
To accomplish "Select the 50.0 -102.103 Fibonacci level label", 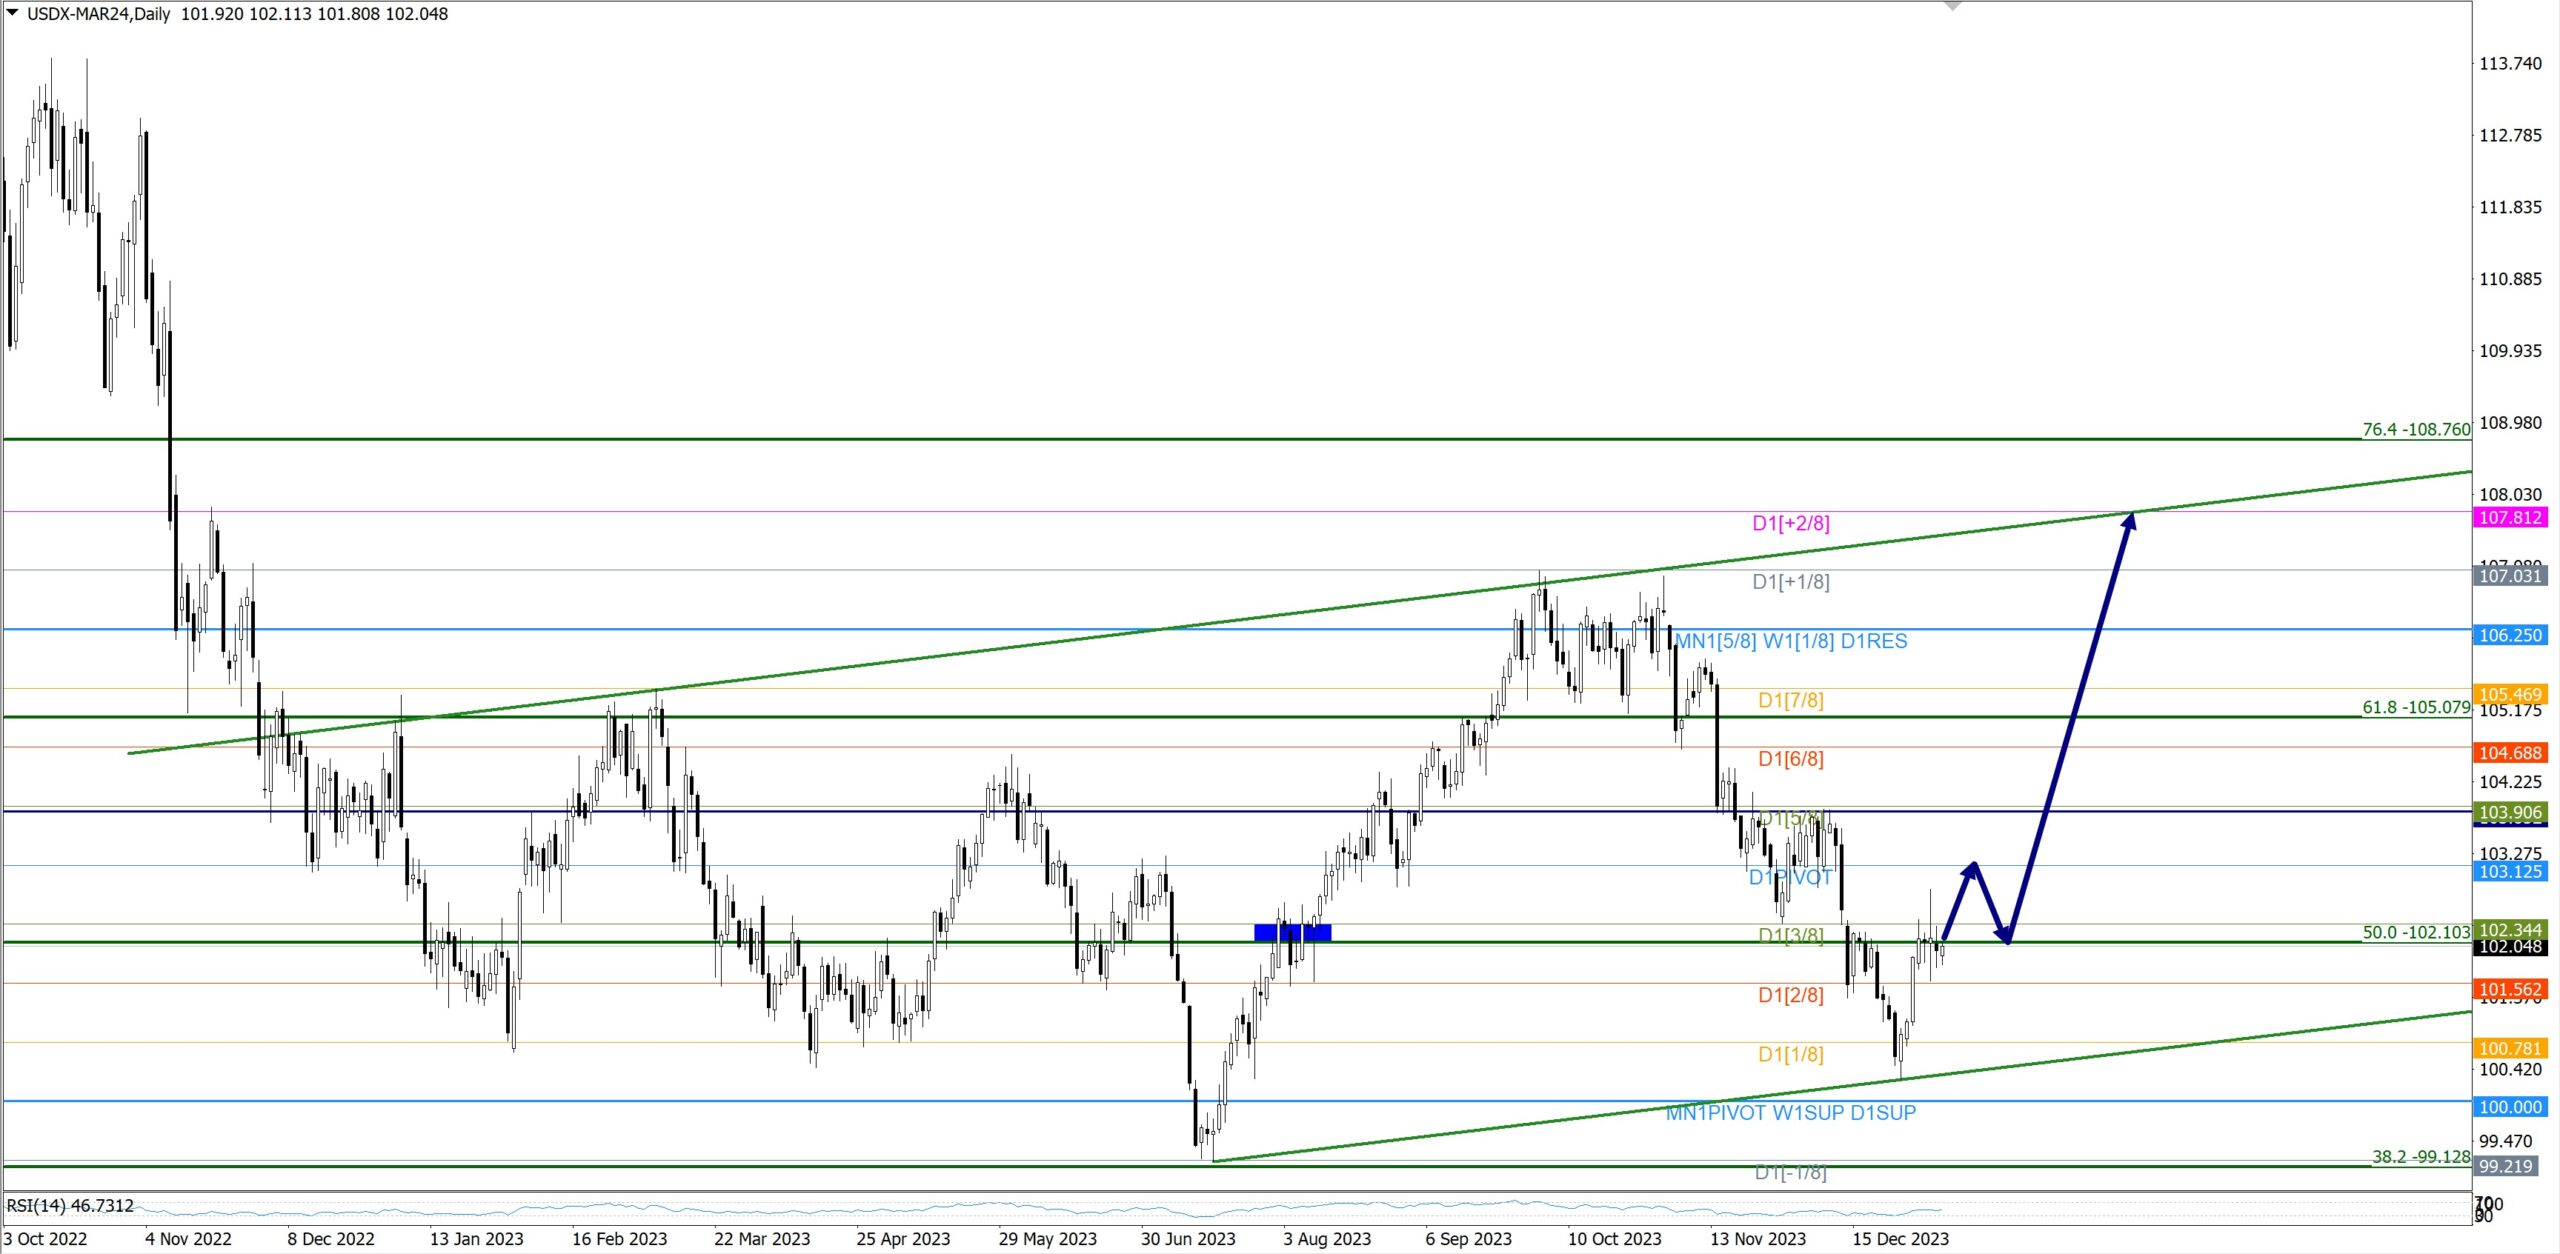I will click(2415, 932).
